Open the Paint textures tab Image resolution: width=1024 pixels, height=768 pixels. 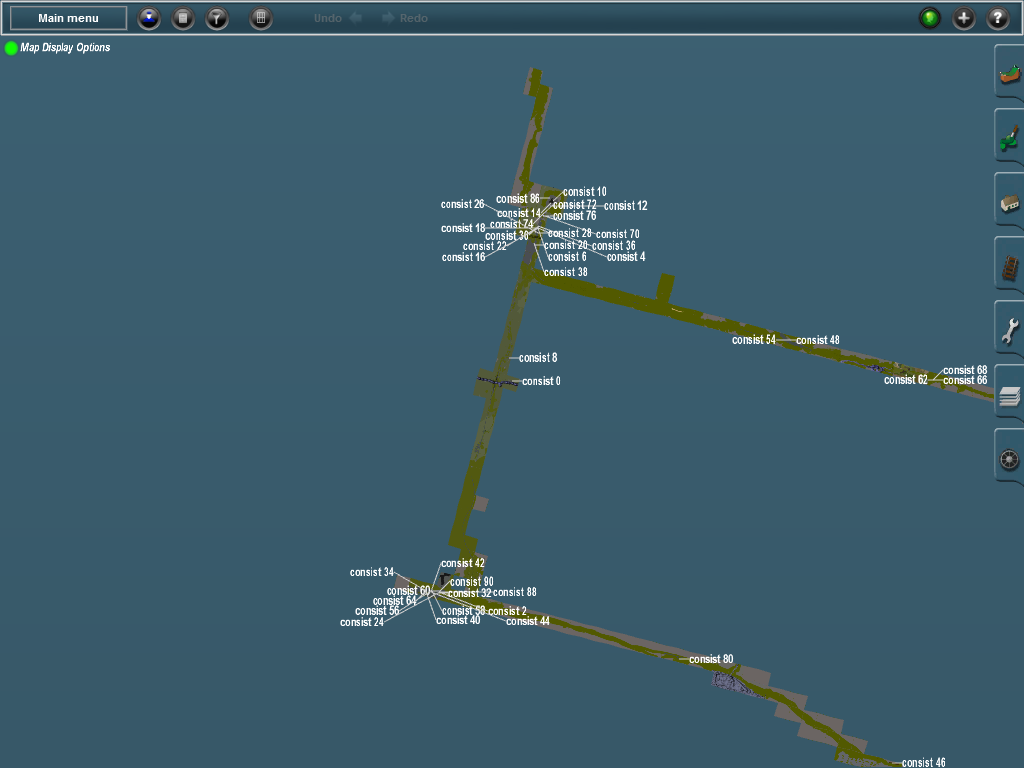tap(1009, 138)
